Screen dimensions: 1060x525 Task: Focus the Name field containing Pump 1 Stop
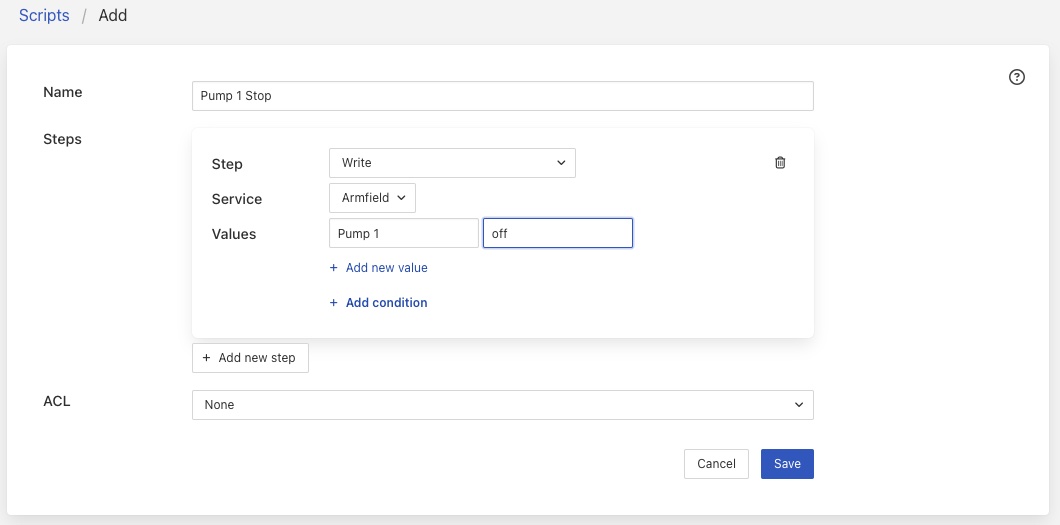(502, 96)
